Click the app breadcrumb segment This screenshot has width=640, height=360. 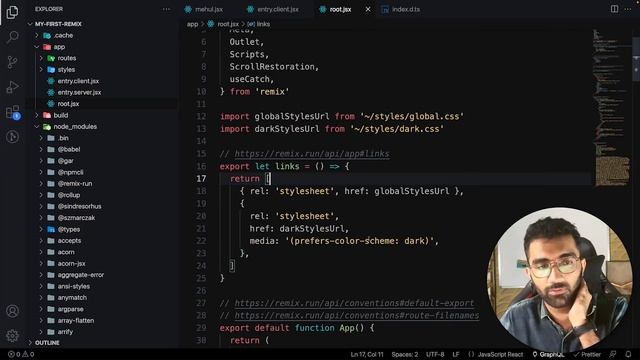click(x=192, y=24)
